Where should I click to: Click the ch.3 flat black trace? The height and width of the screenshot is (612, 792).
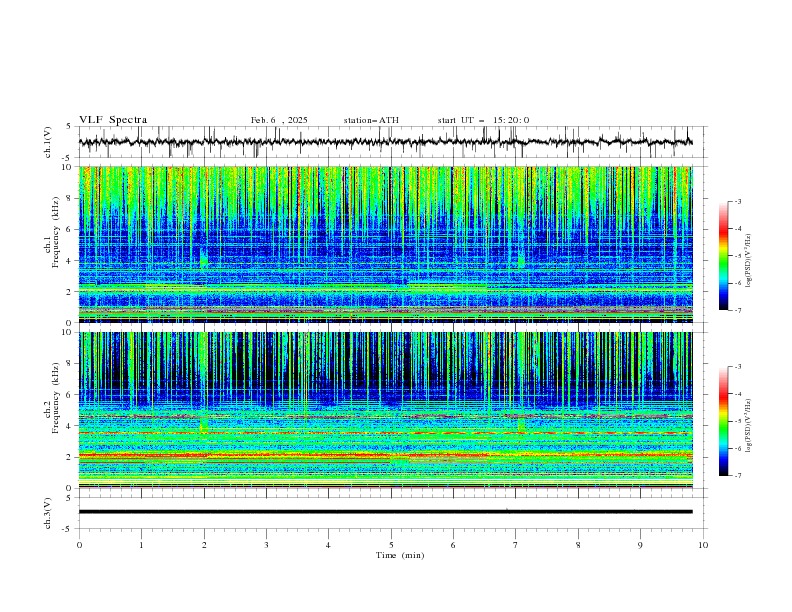[x=386, y=512]
